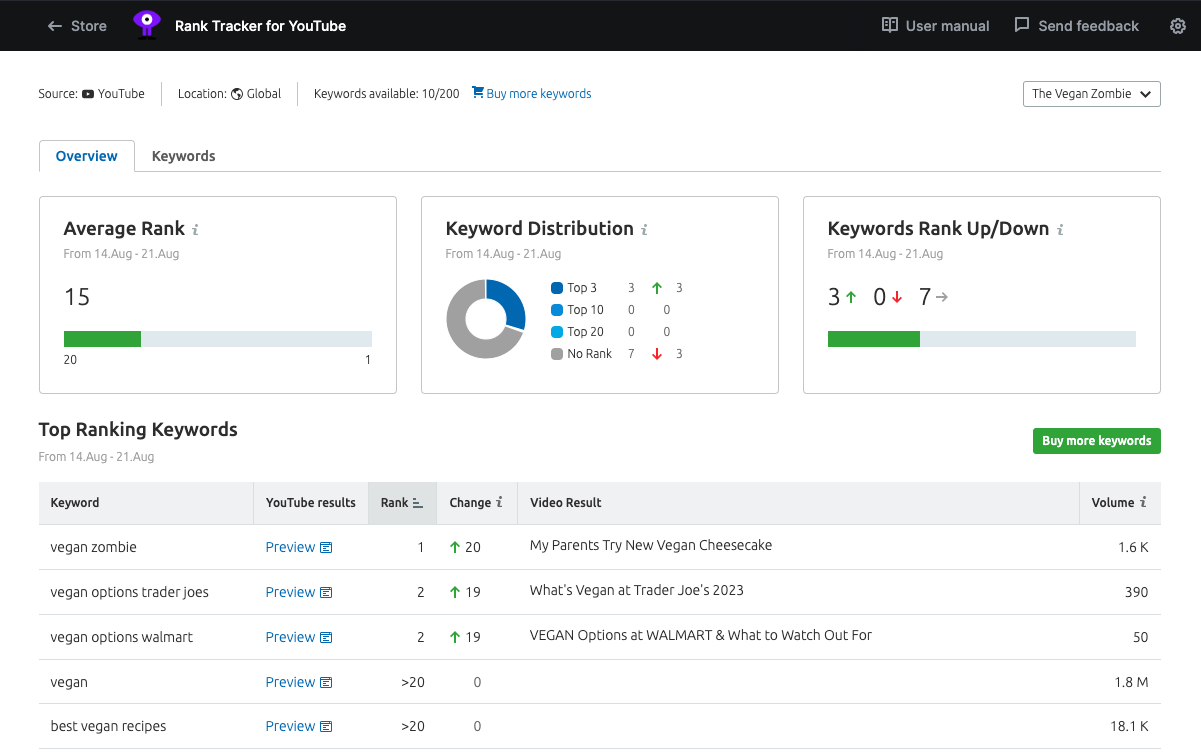This screenshot has width=1201, height=756.
Task: Click the globe icon next to Global
Action: 237,93
